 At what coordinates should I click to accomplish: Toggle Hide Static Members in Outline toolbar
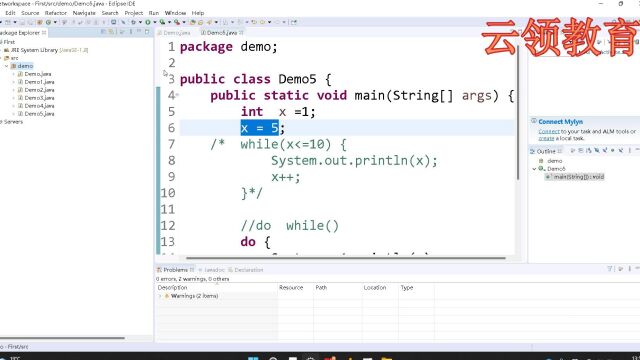click(x=604, y=151)
